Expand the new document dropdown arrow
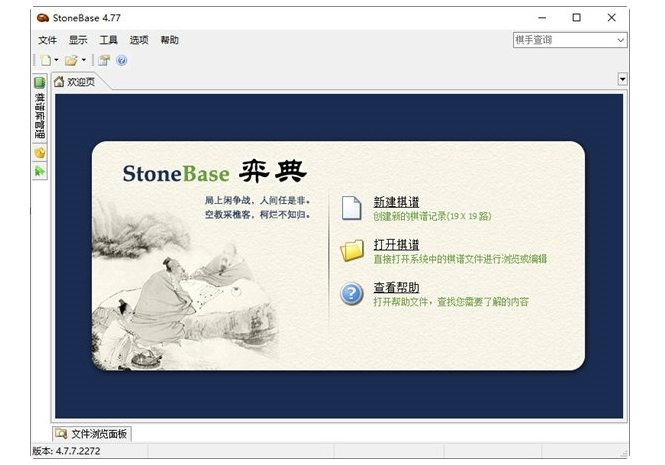The width and height of the screenshot is (665, 465). (57, 60)
